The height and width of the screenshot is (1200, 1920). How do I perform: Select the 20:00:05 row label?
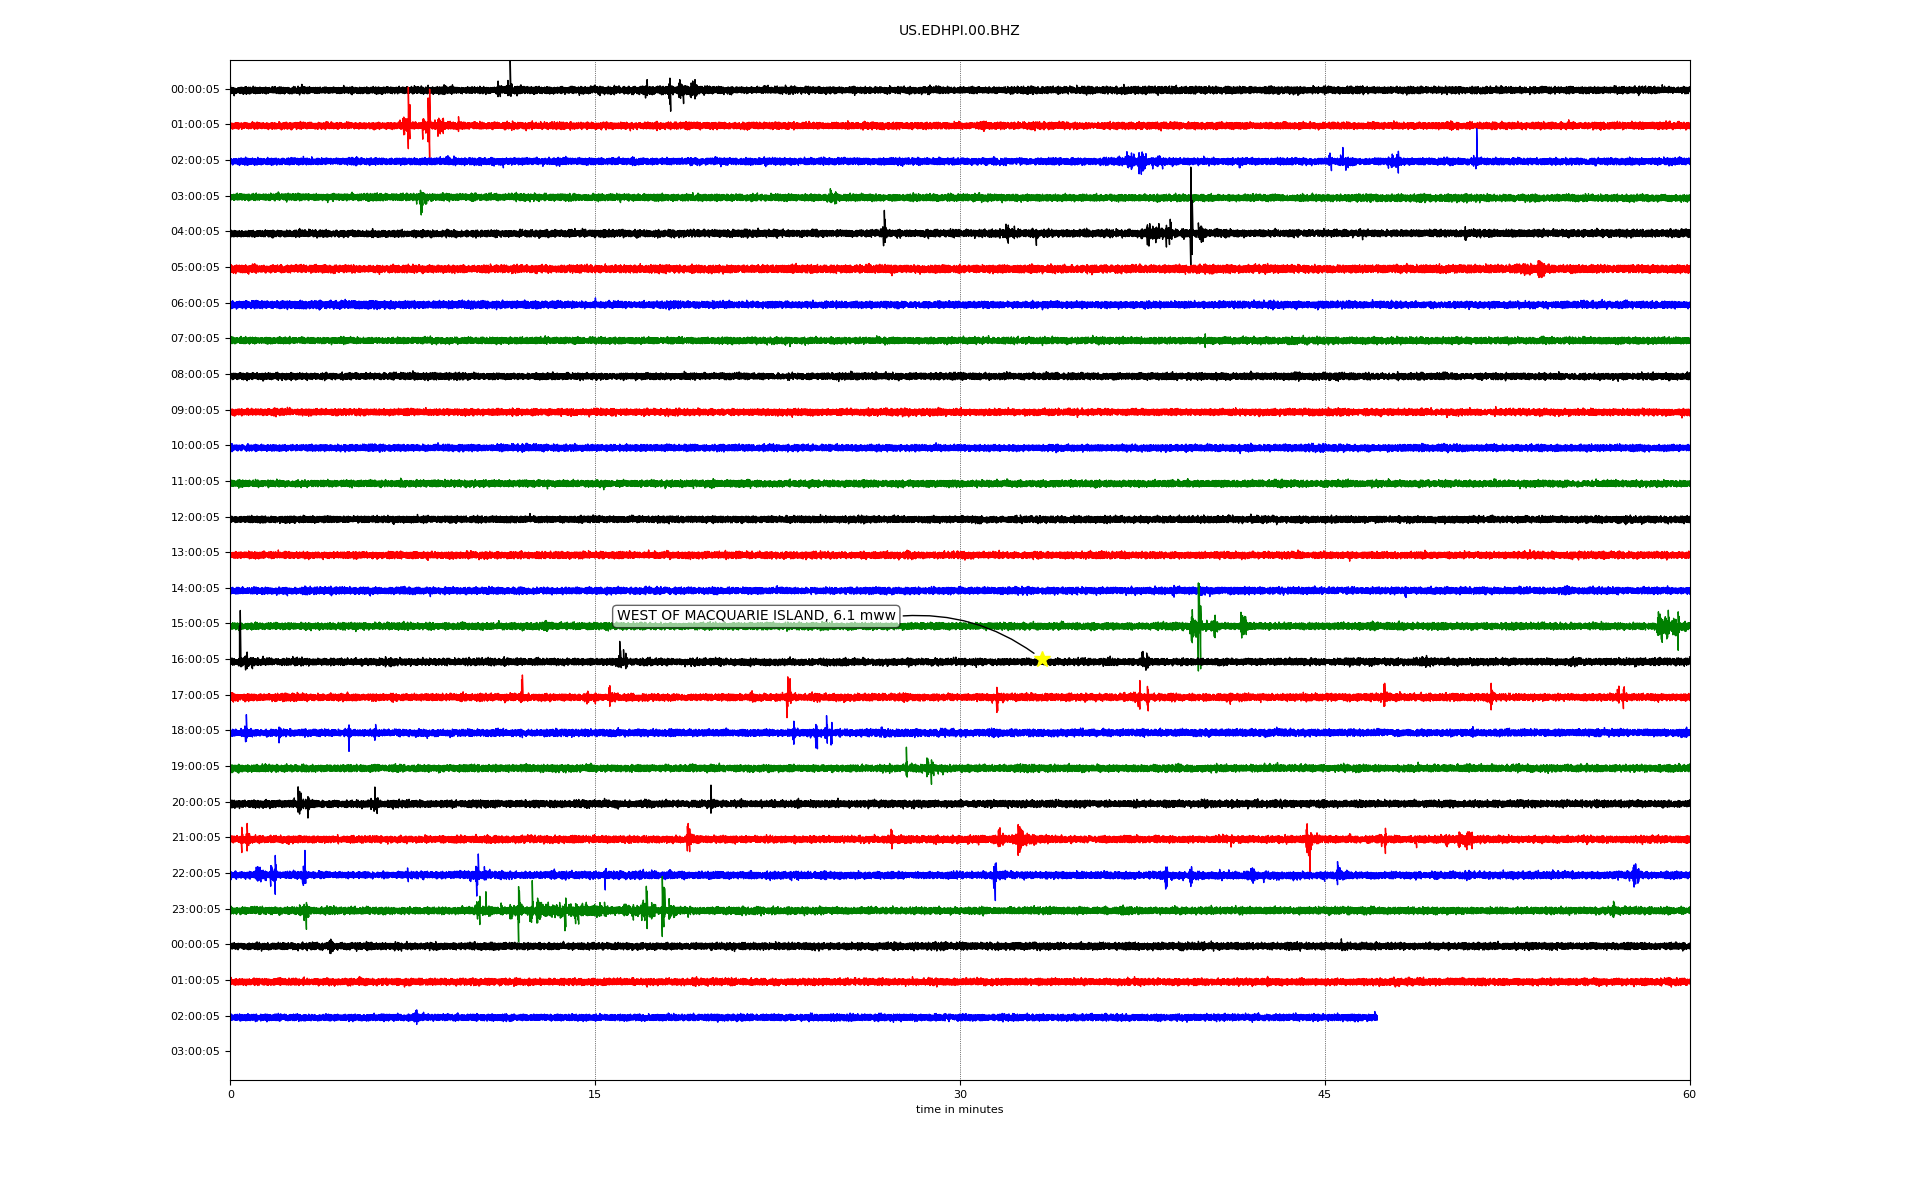195,803
